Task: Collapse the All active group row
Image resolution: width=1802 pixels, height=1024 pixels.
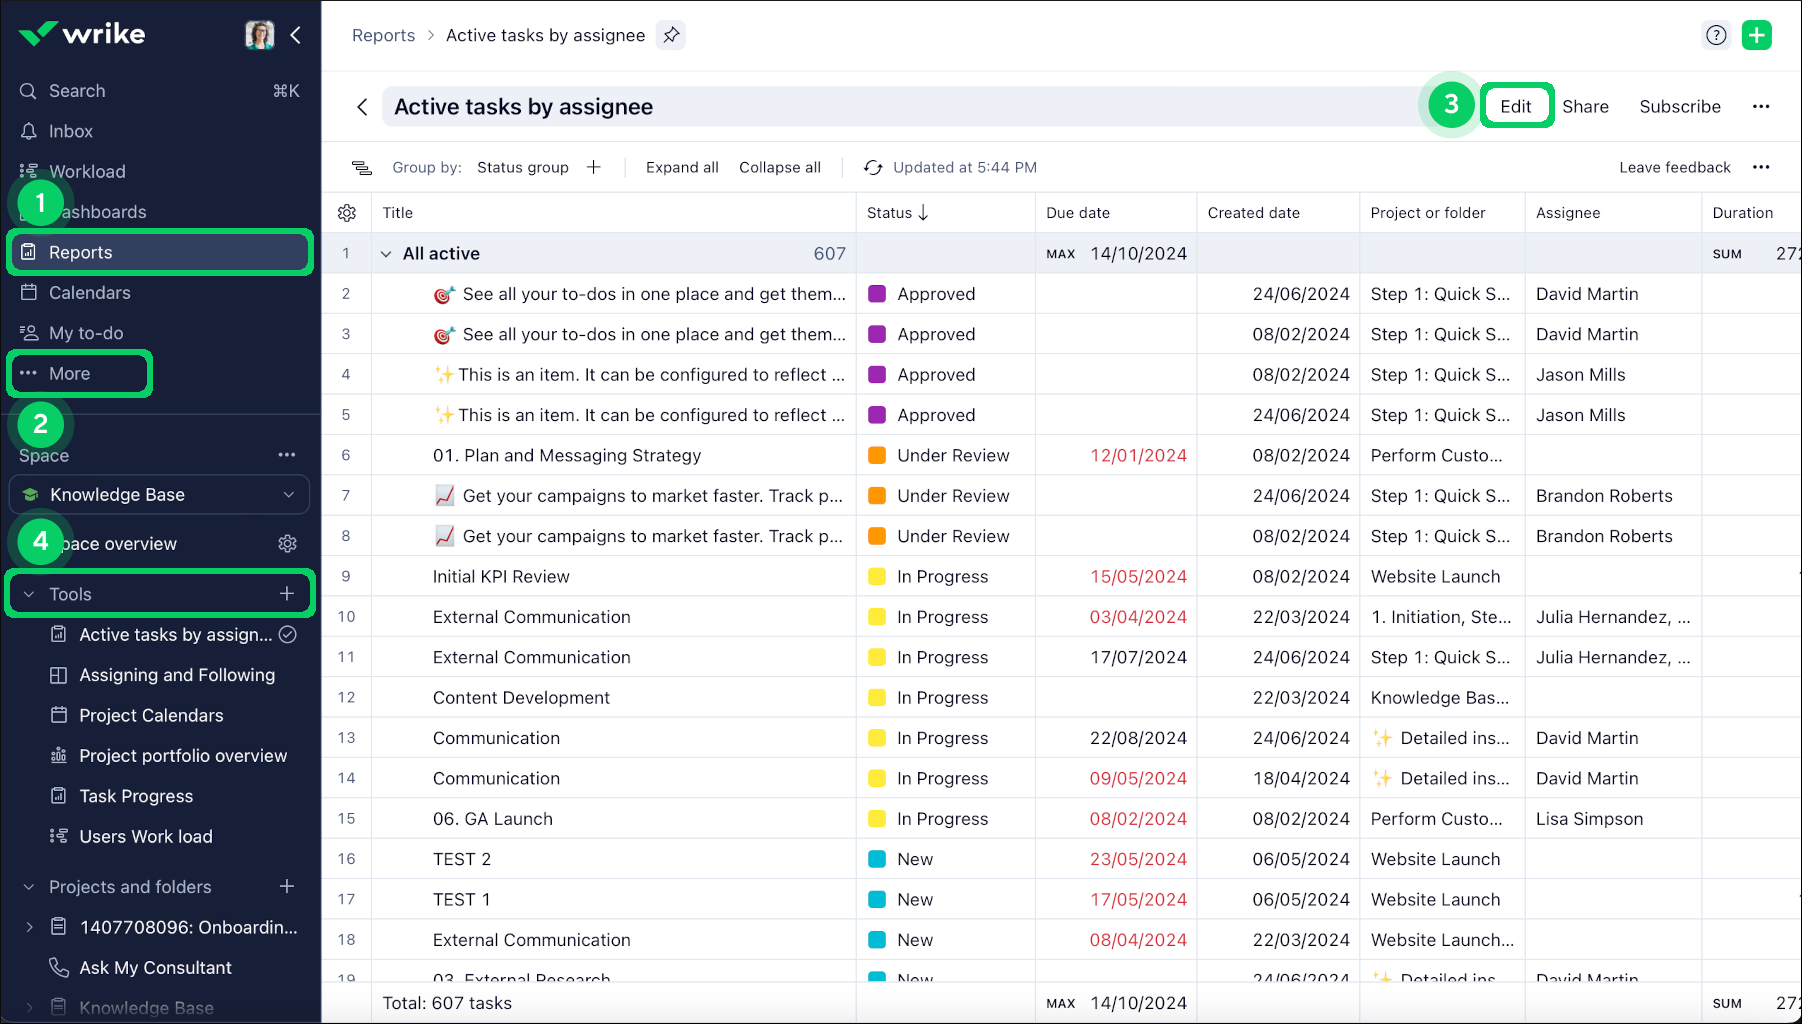Action: (386, 254)
